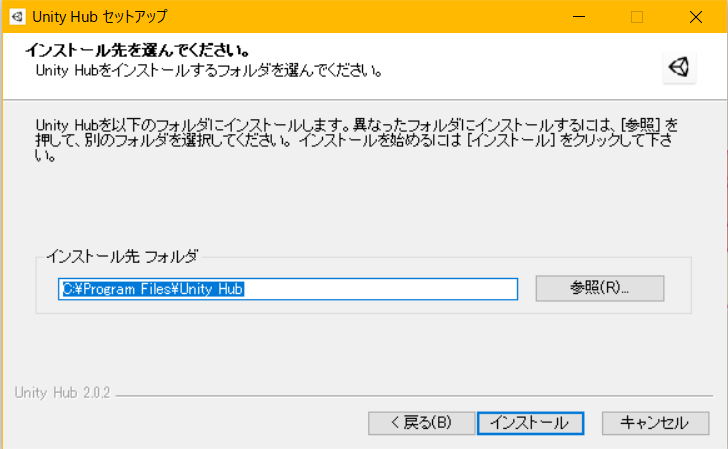Go back using the < 戻る(B) button

(421, 423)
